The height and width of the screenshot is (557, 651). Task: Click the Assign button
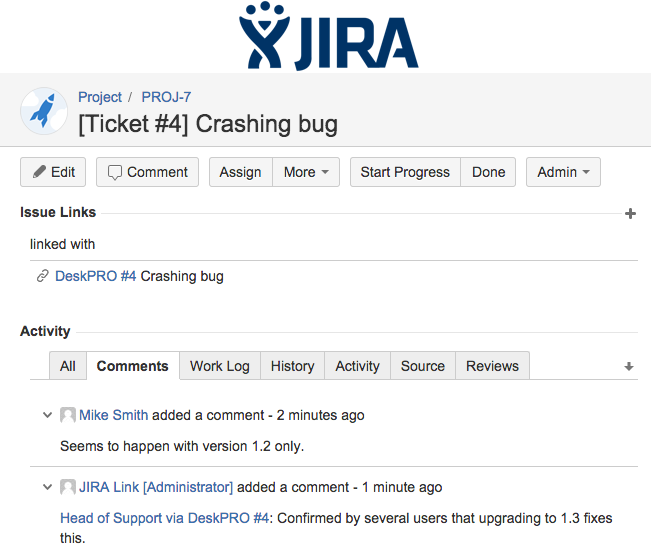pyautogui.click(x=241, y=172)
